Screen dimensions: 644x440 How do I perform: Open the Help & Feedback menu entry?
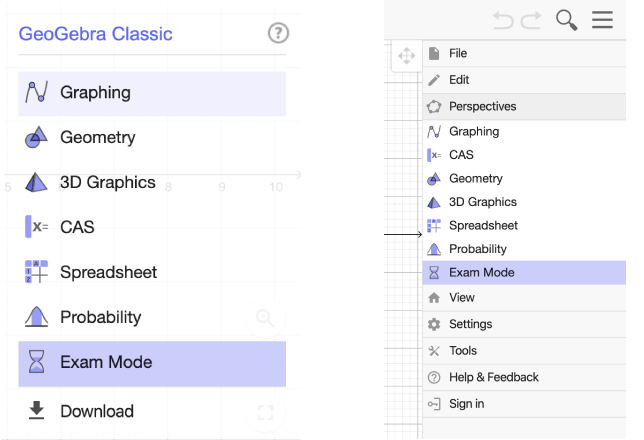tap(524, 377)
